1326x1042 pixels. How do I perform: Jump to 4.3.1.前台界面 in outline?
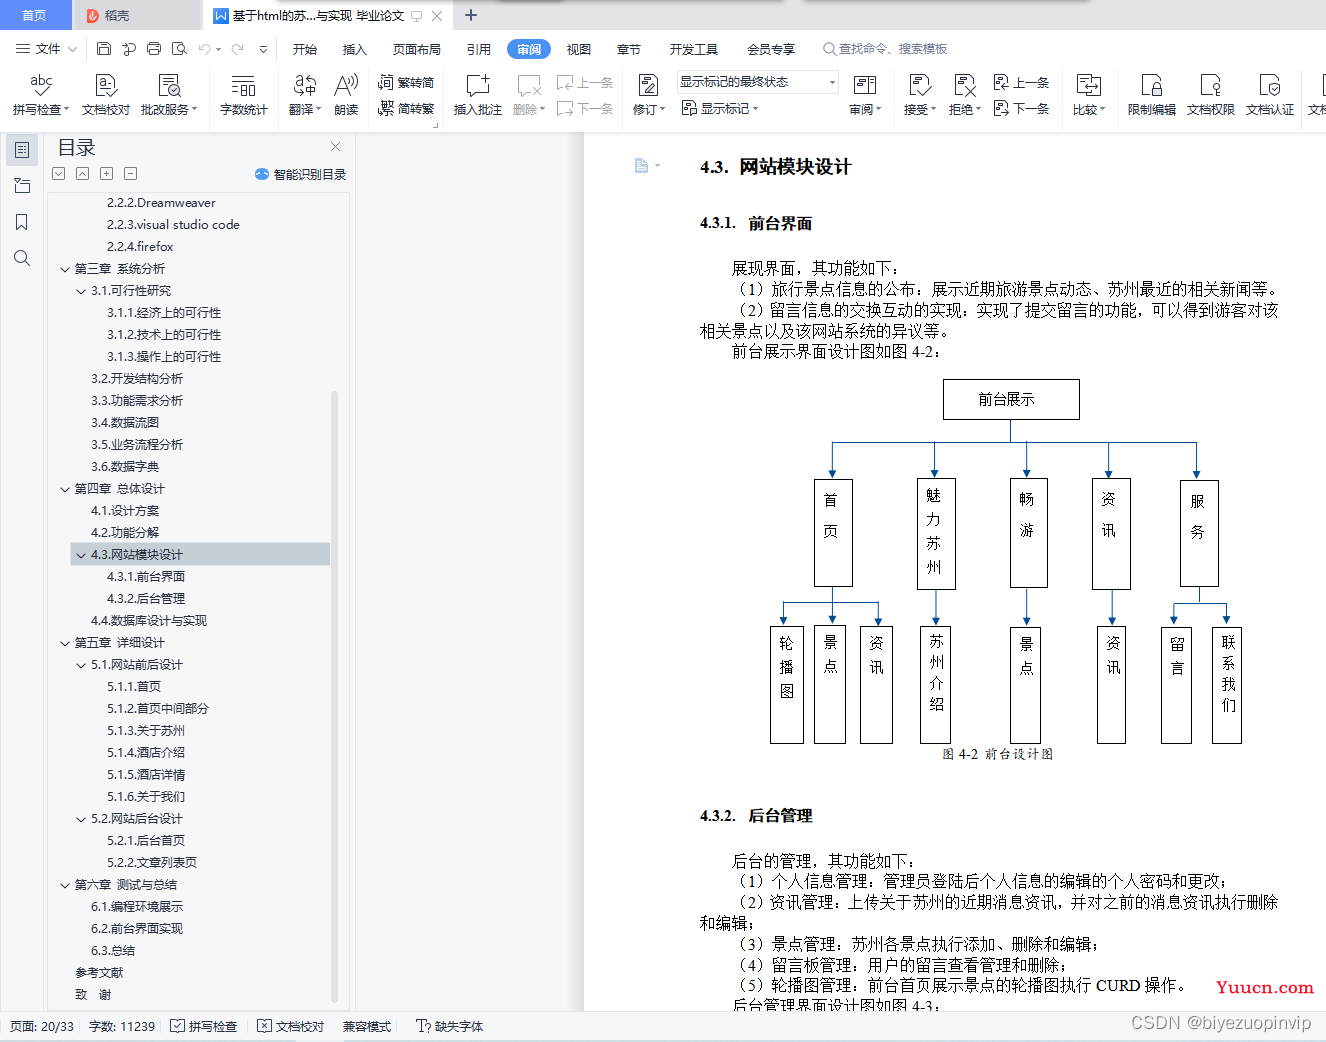(146, 577)
